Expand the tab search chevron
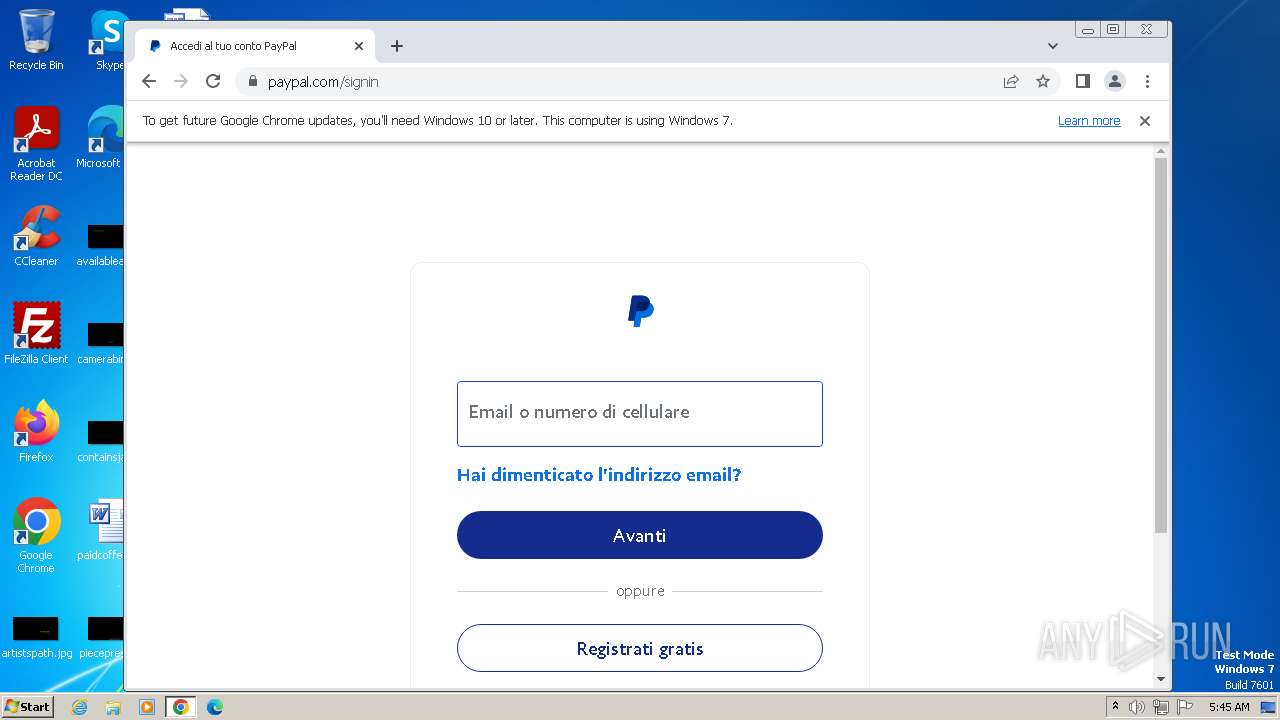This screenshot has height=720, width=1280. click(x=1053, y=46)
